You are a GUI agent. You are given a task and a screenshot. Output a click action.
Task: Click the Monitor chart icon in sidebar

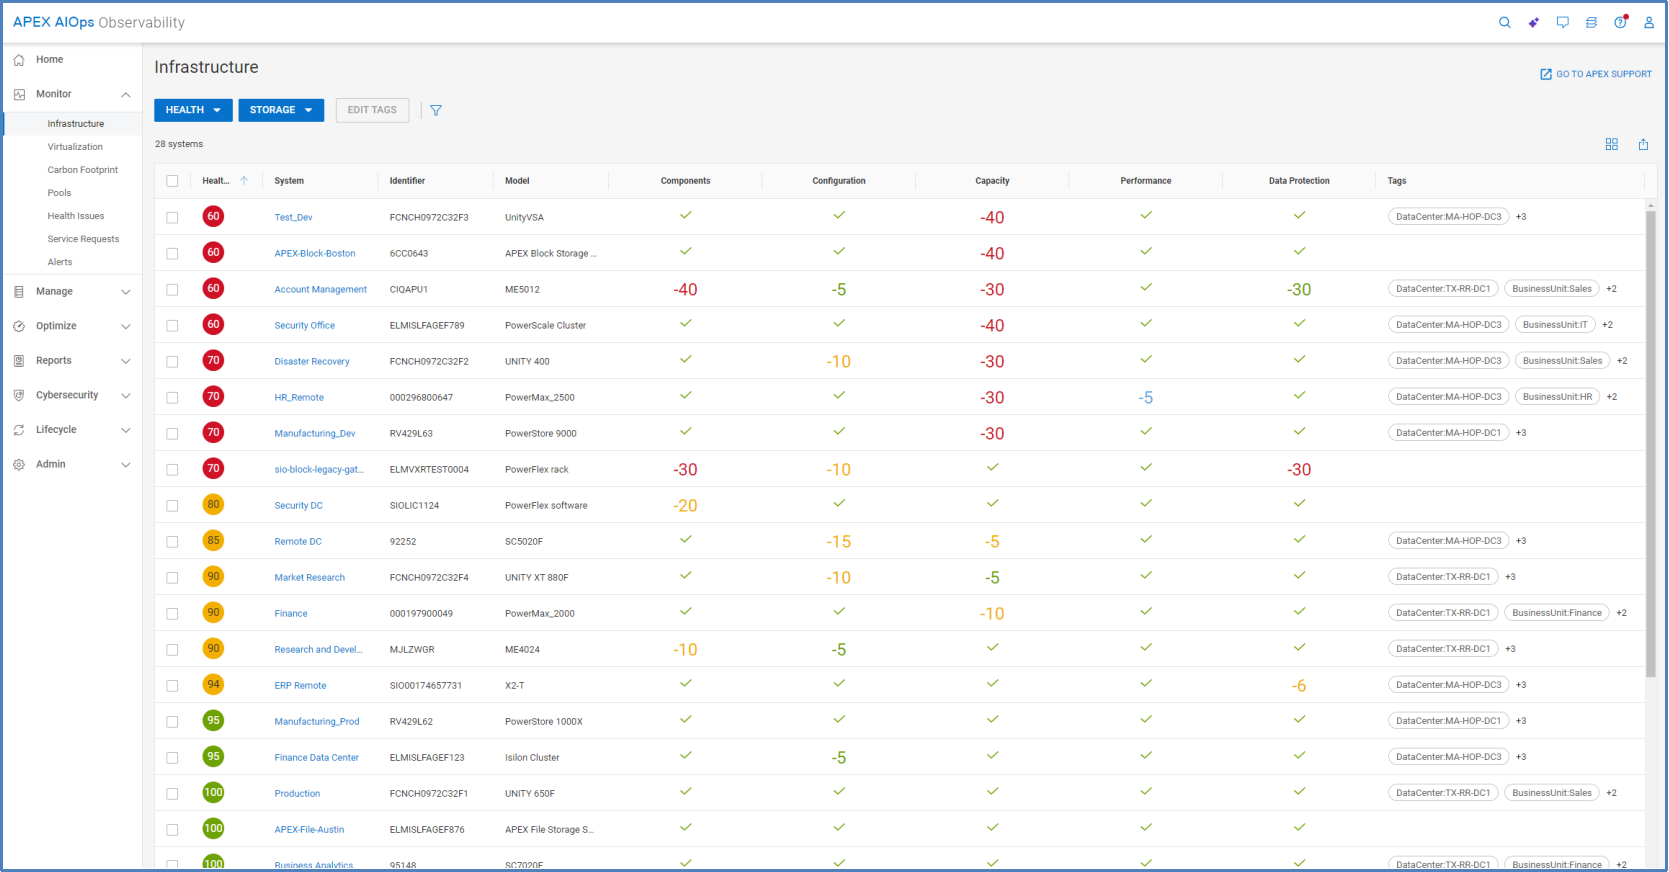pos(19,94)
